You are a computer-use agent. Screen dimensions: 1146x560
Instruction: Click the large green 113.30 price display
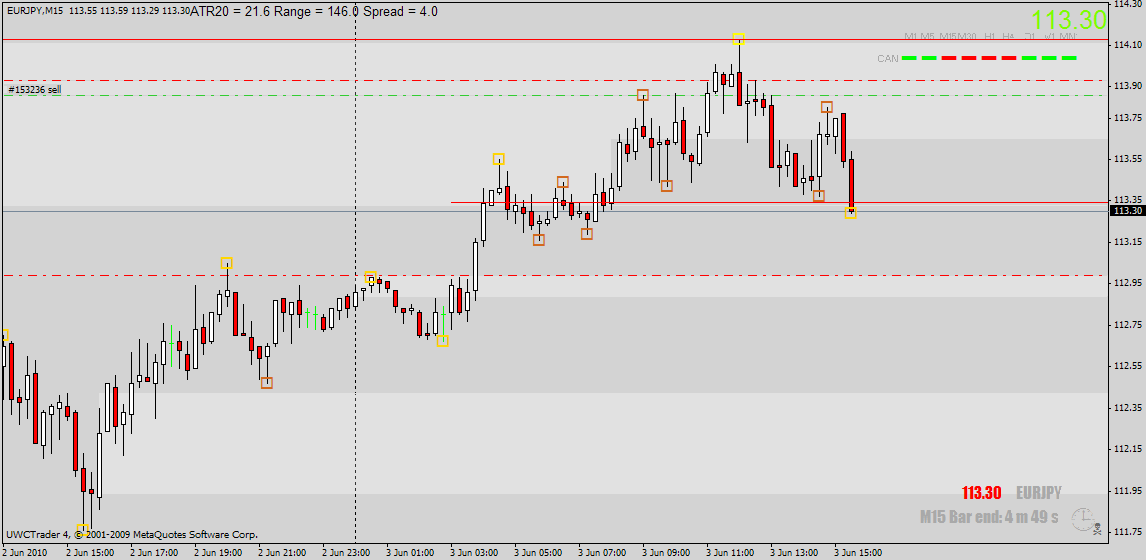[x=1070, y=20]
